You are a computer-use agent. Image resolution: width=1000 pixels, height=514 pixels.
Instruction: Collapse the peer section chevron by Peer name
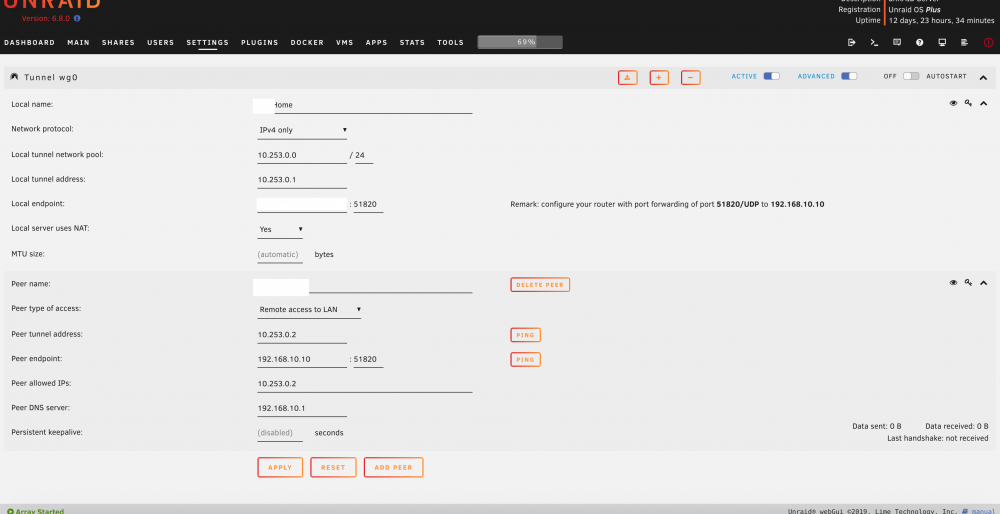[983, 283]
